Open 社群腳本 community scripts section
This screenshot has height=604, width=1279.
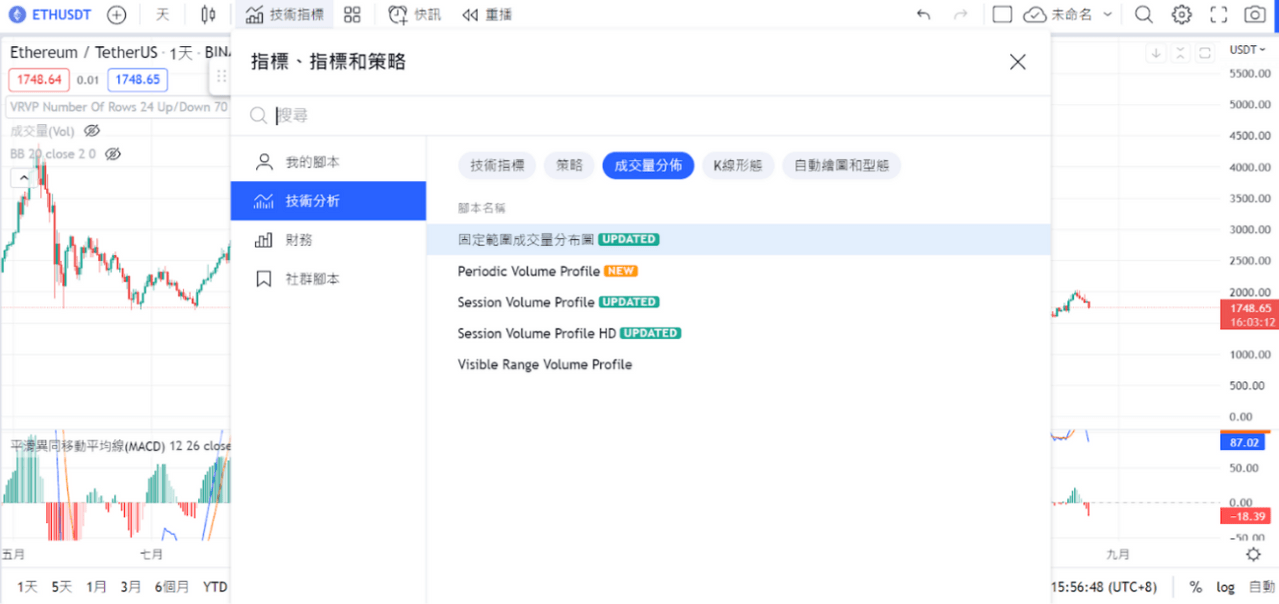pos(328,279)
